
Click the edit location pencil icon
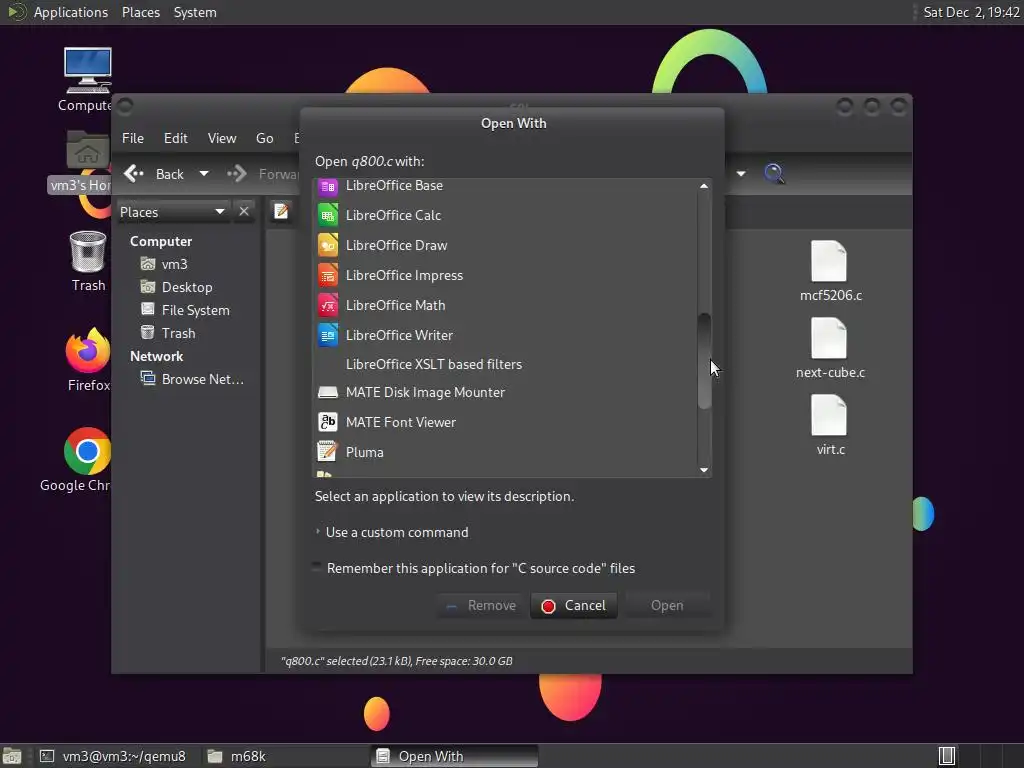pos(281,212)
